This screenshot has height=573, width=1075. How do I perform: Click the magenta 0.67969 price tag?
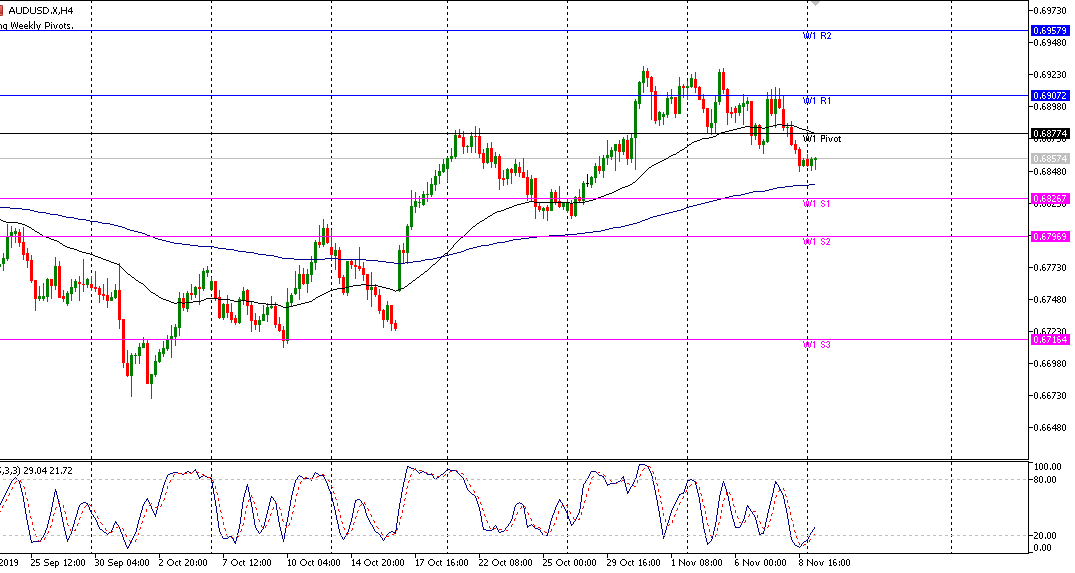(1050, 236)
